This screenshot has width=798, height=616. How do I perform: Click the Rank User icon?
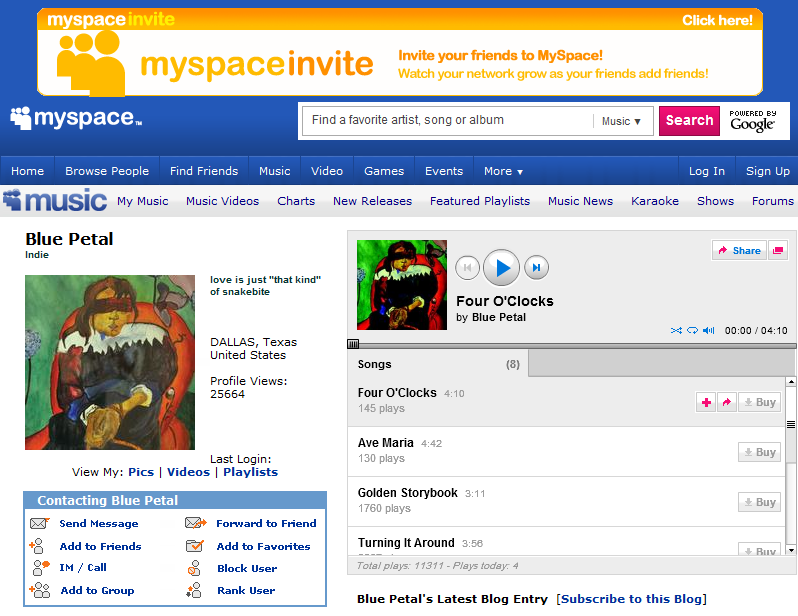tap(194, 590)
